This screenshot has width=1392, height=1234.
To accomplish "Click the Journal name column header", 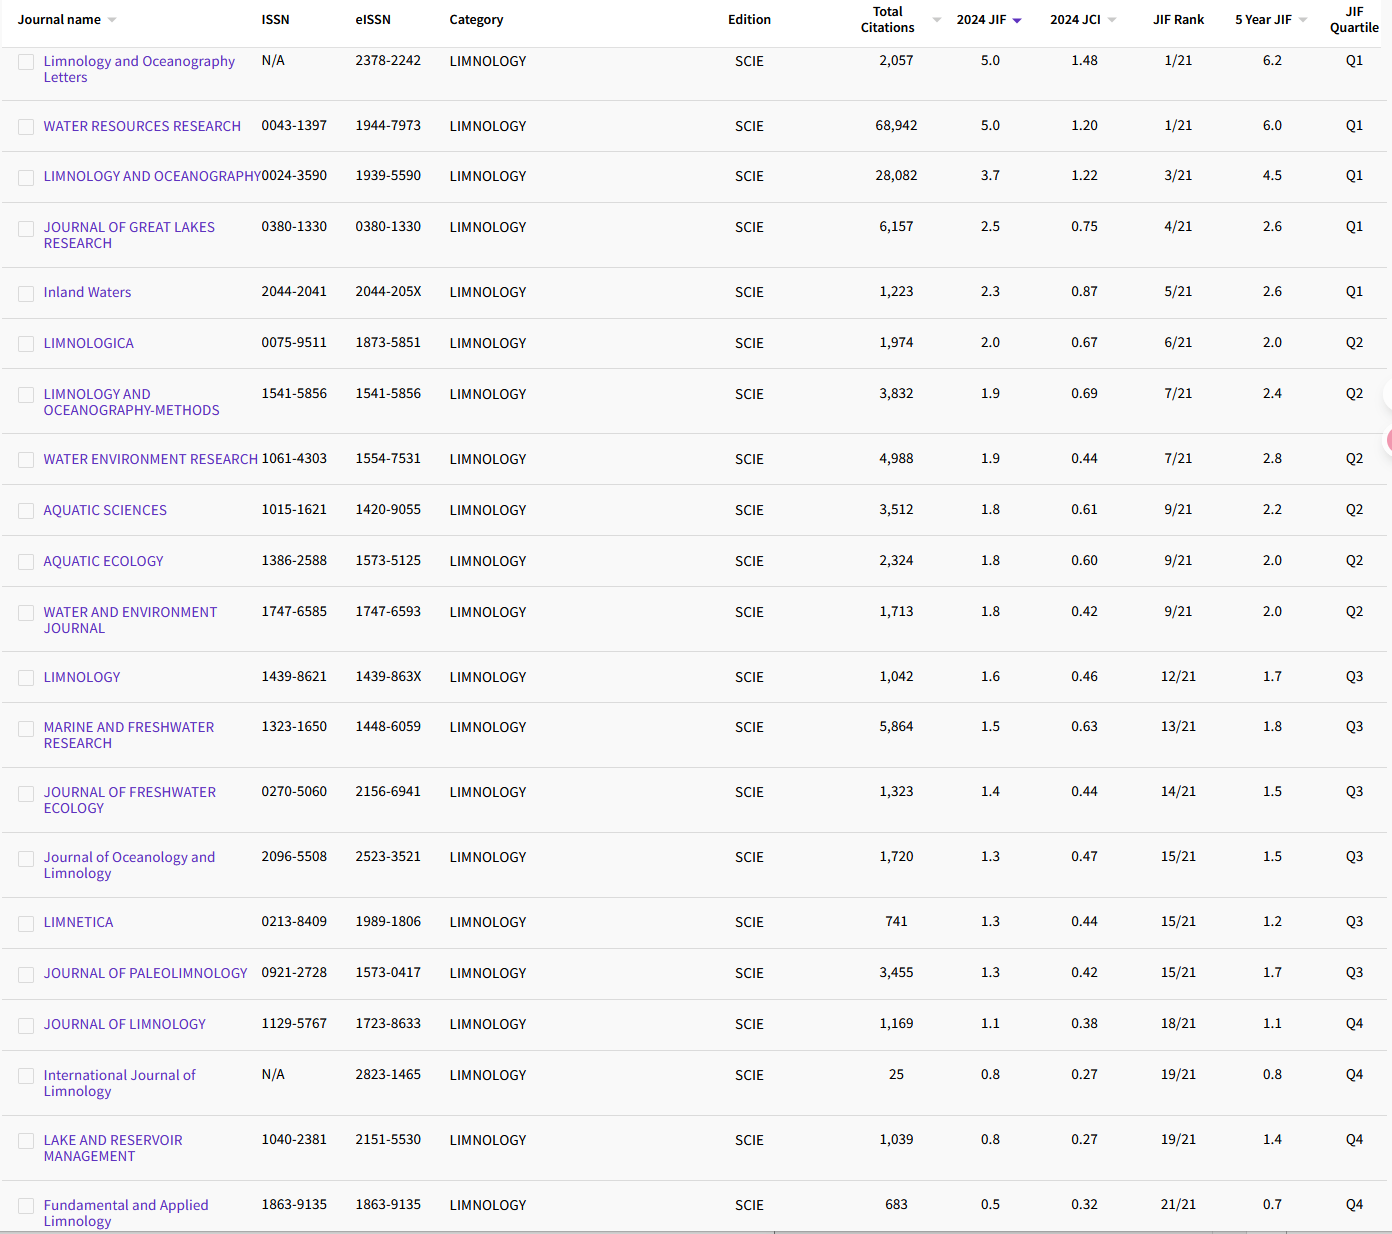I will point(59,20).
